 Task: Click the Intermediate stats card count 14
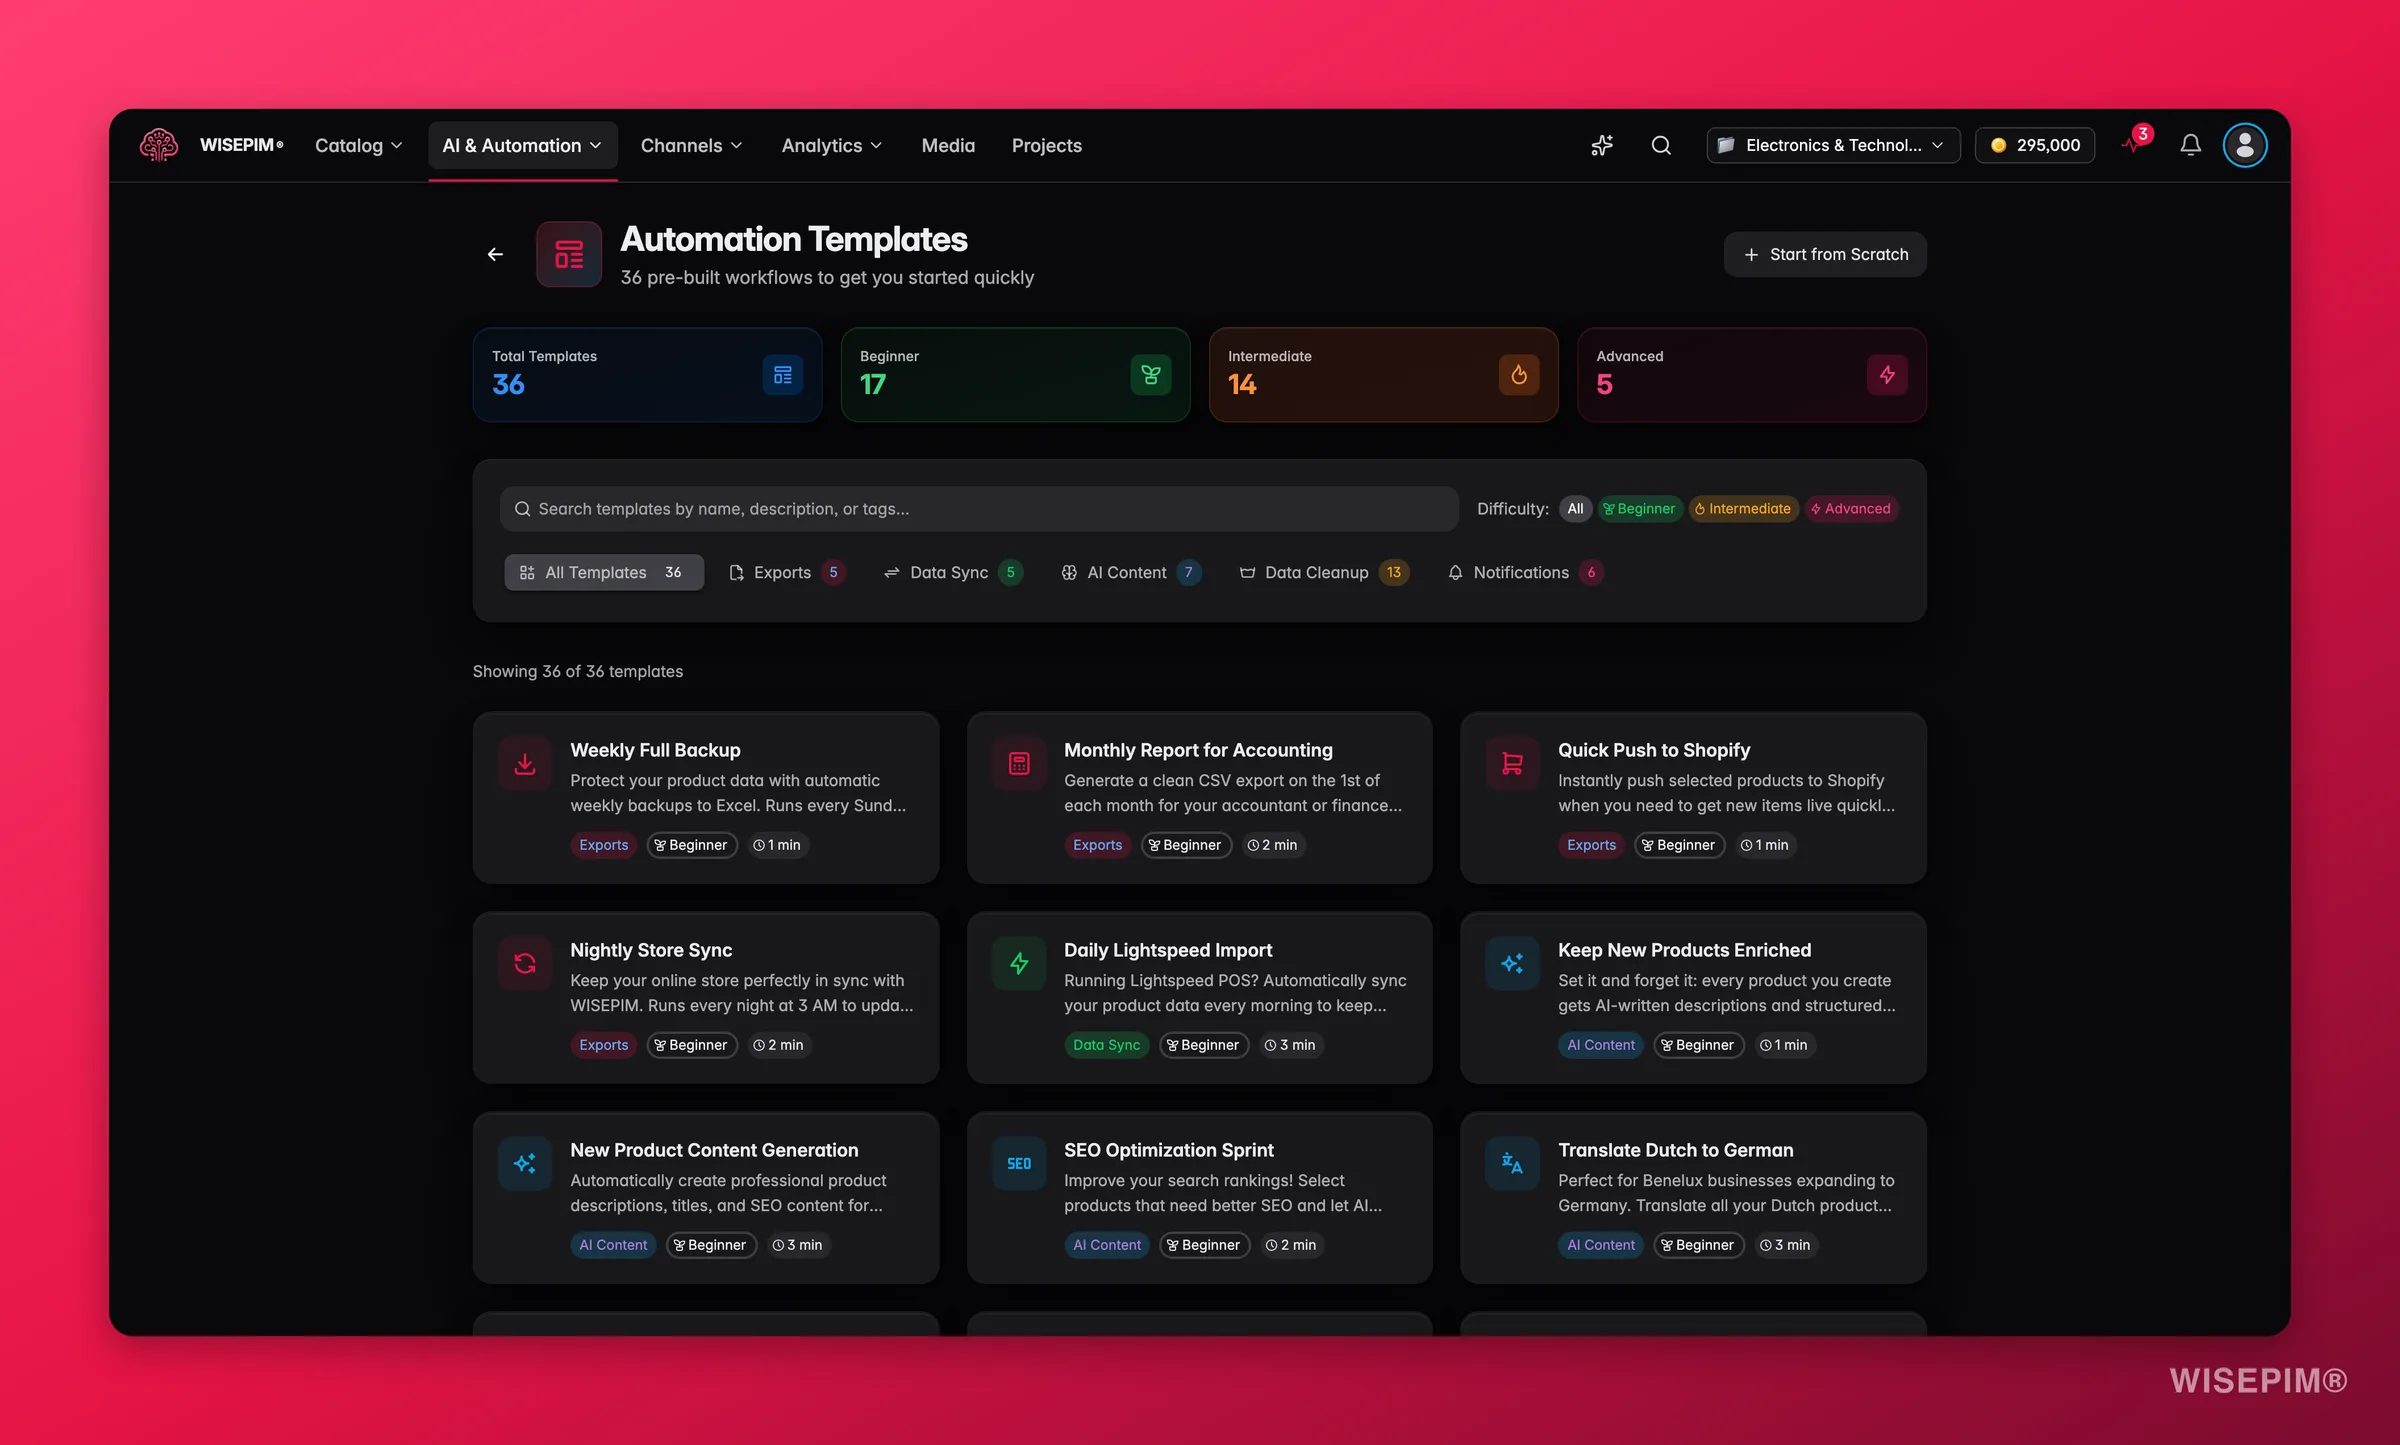click(x=1242, y=385)
